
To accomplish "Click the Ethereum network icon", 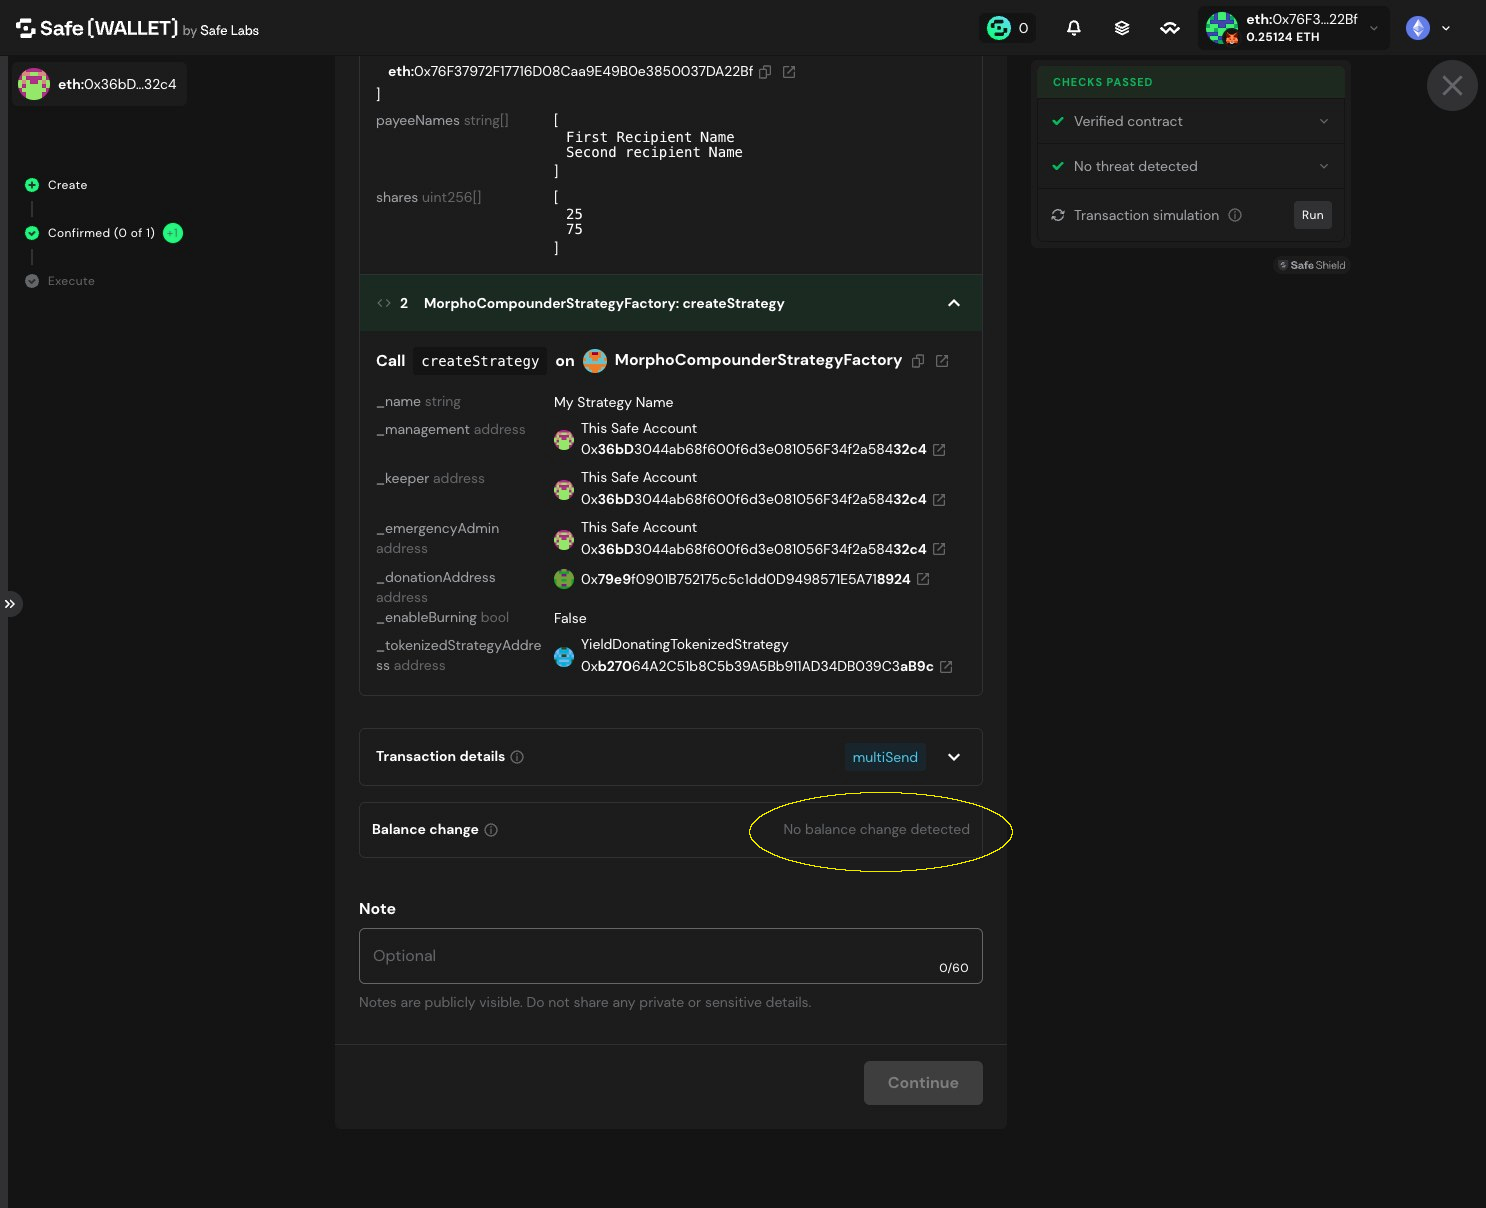I will click(1418, 28).
